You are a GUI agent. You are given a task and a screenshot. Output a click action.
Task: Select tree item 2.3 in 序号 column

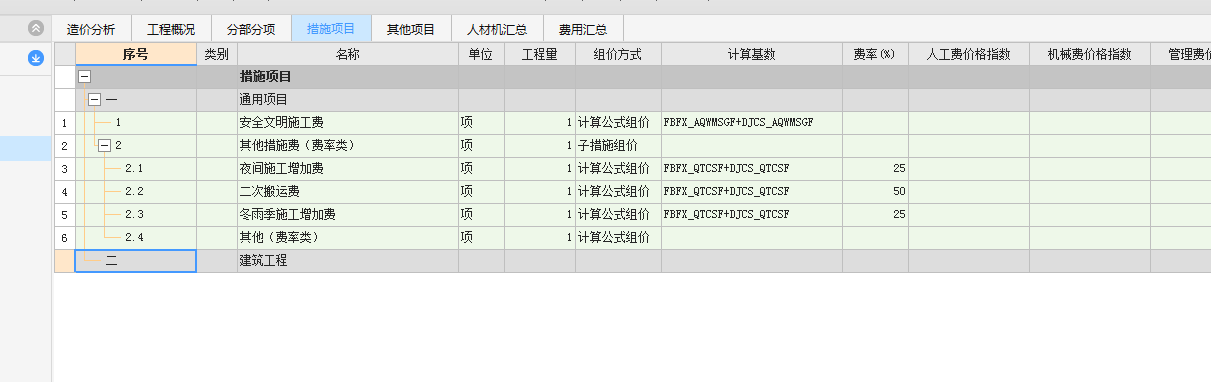coord(136,214)
